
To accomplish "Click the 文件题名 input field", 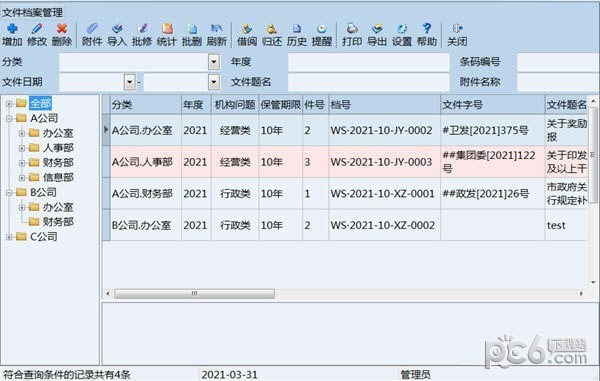I will click(368, 82).
